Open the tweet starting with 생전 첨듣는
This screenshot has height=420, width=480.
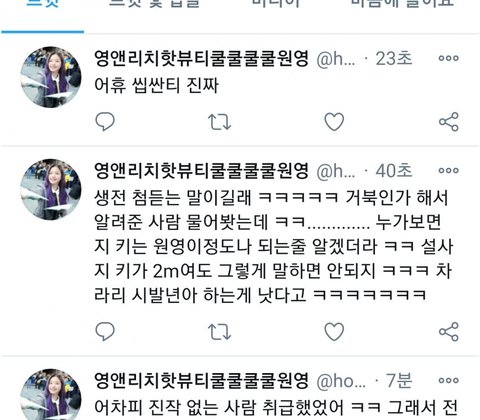[273, 246]
